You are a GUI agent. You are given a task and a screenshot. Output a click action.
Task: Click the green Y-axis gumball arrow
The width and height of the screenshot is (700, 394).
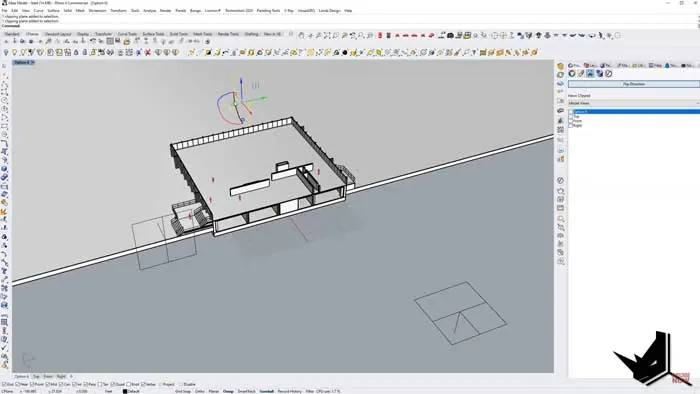coord(263,98)
